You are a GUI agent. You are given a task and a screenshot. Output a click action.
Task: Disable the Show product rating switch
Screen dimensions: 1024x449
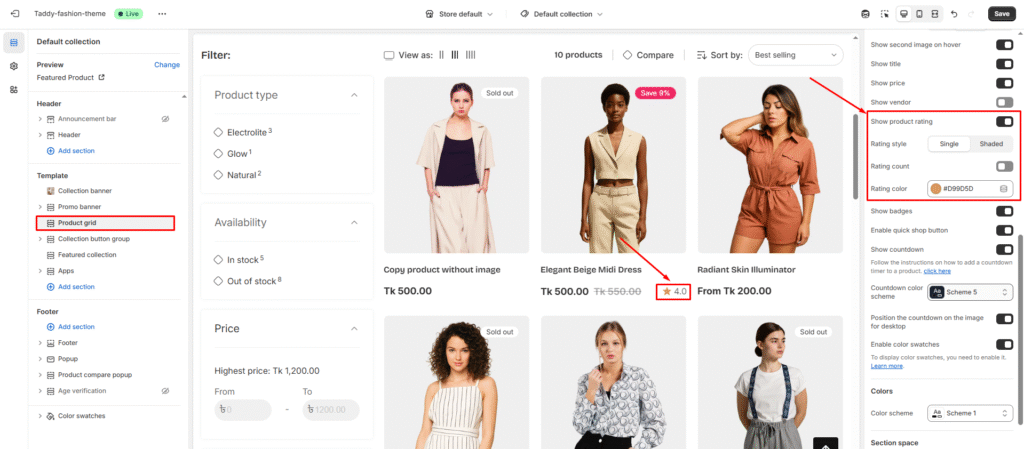point(1004,121)
